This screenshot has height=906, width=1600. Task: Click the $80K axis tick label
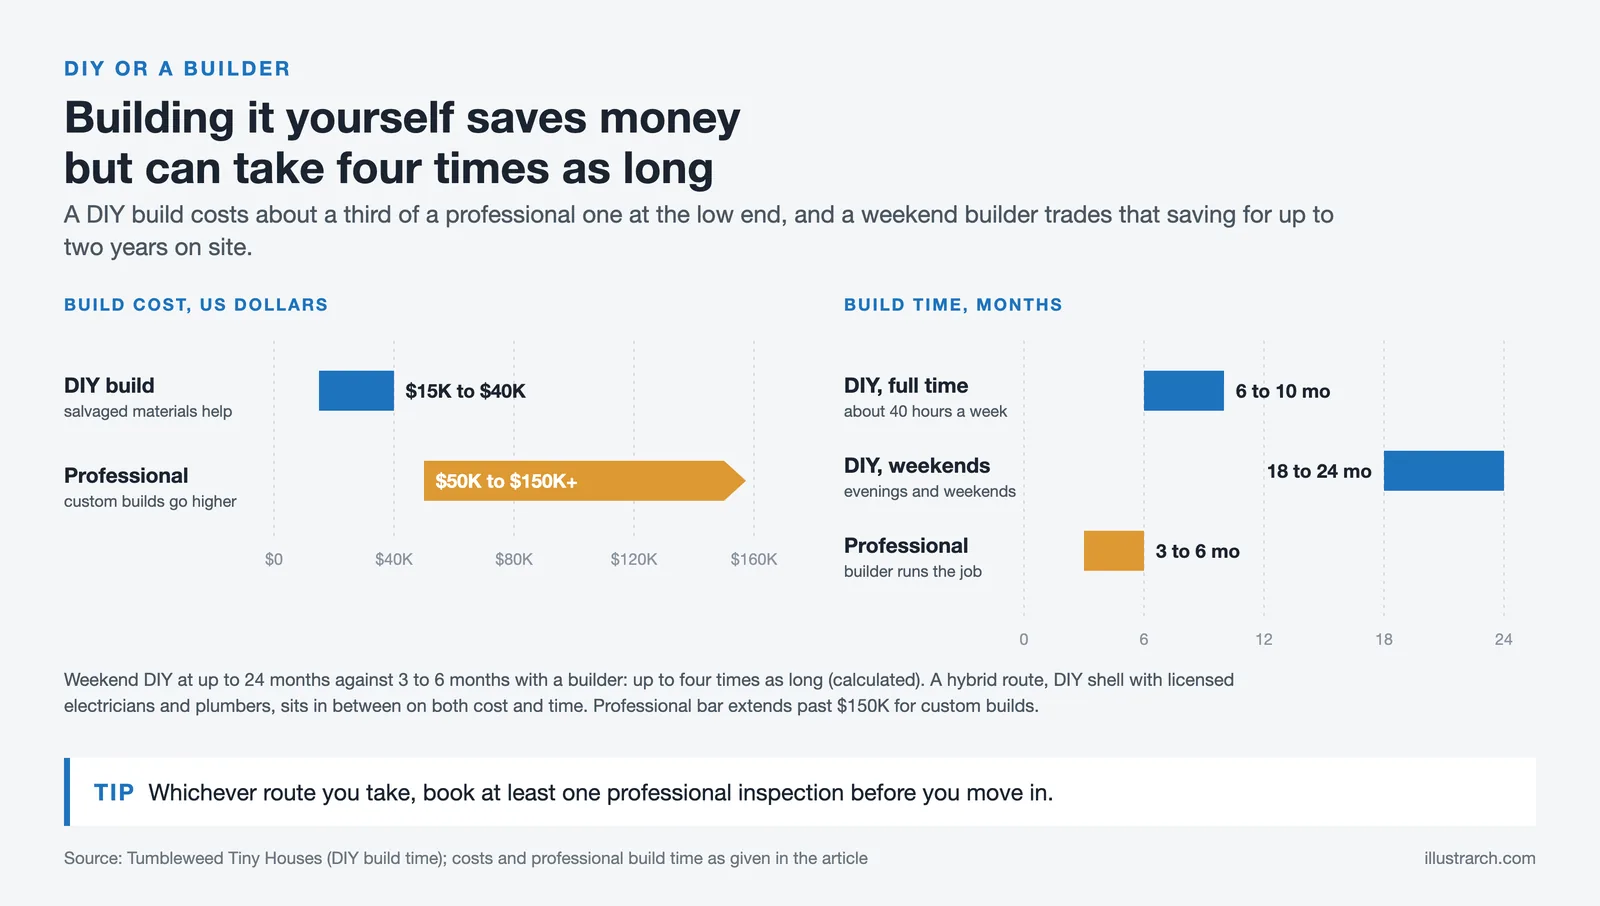click(x=514, y=559)
